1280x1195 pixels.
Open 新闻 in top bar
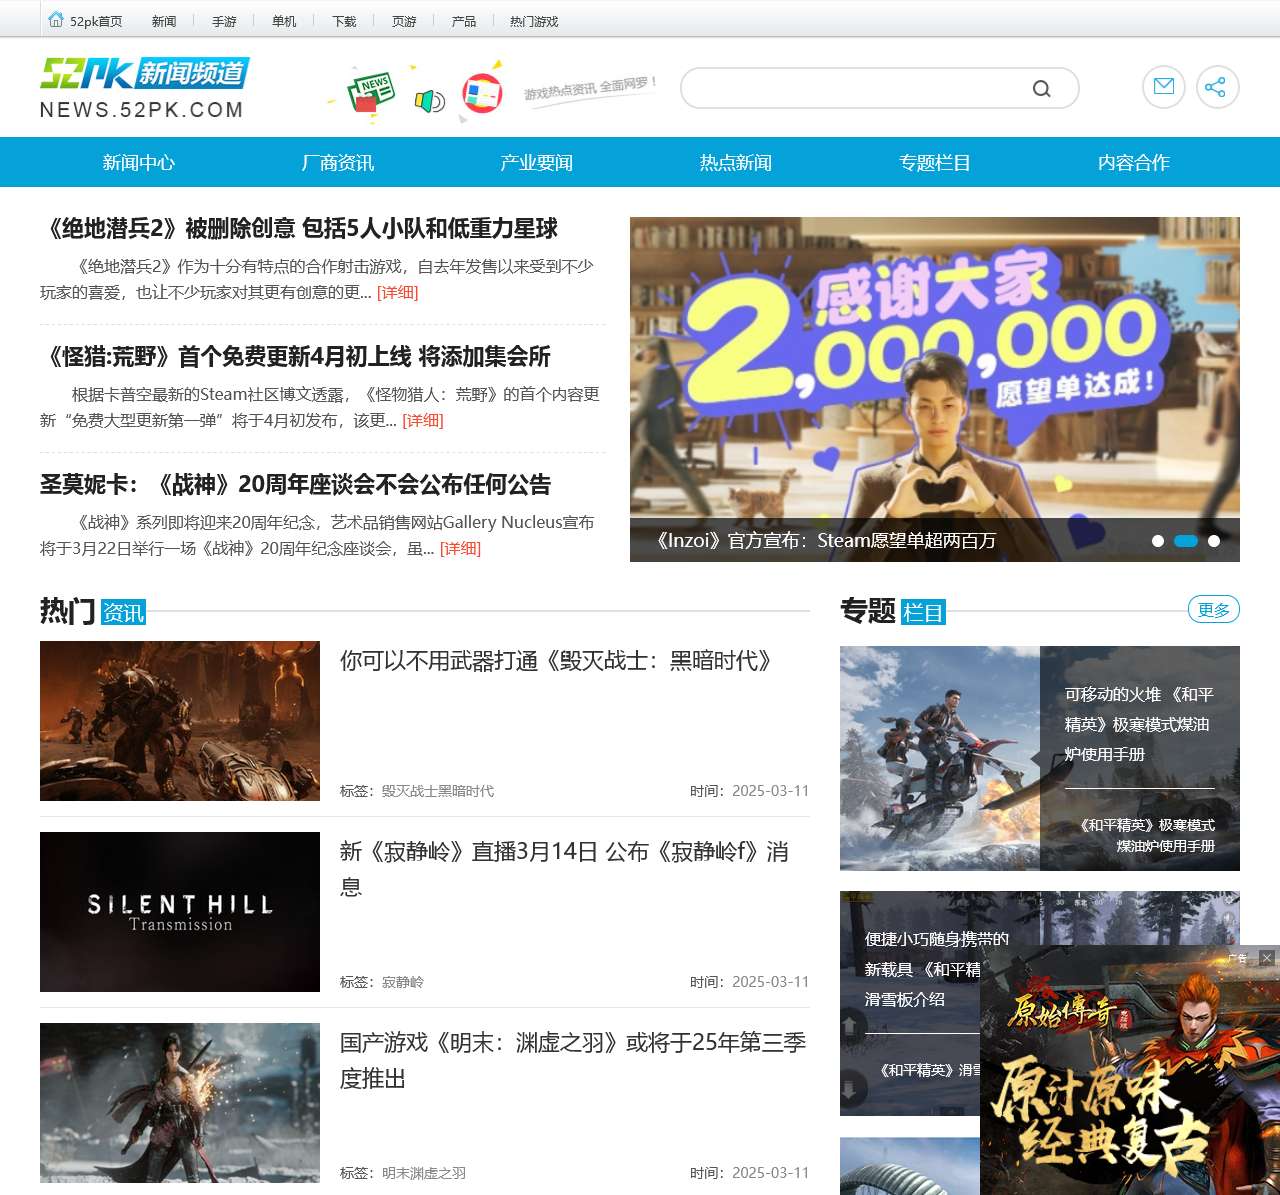pyautogui.click(x=164, y=21)
